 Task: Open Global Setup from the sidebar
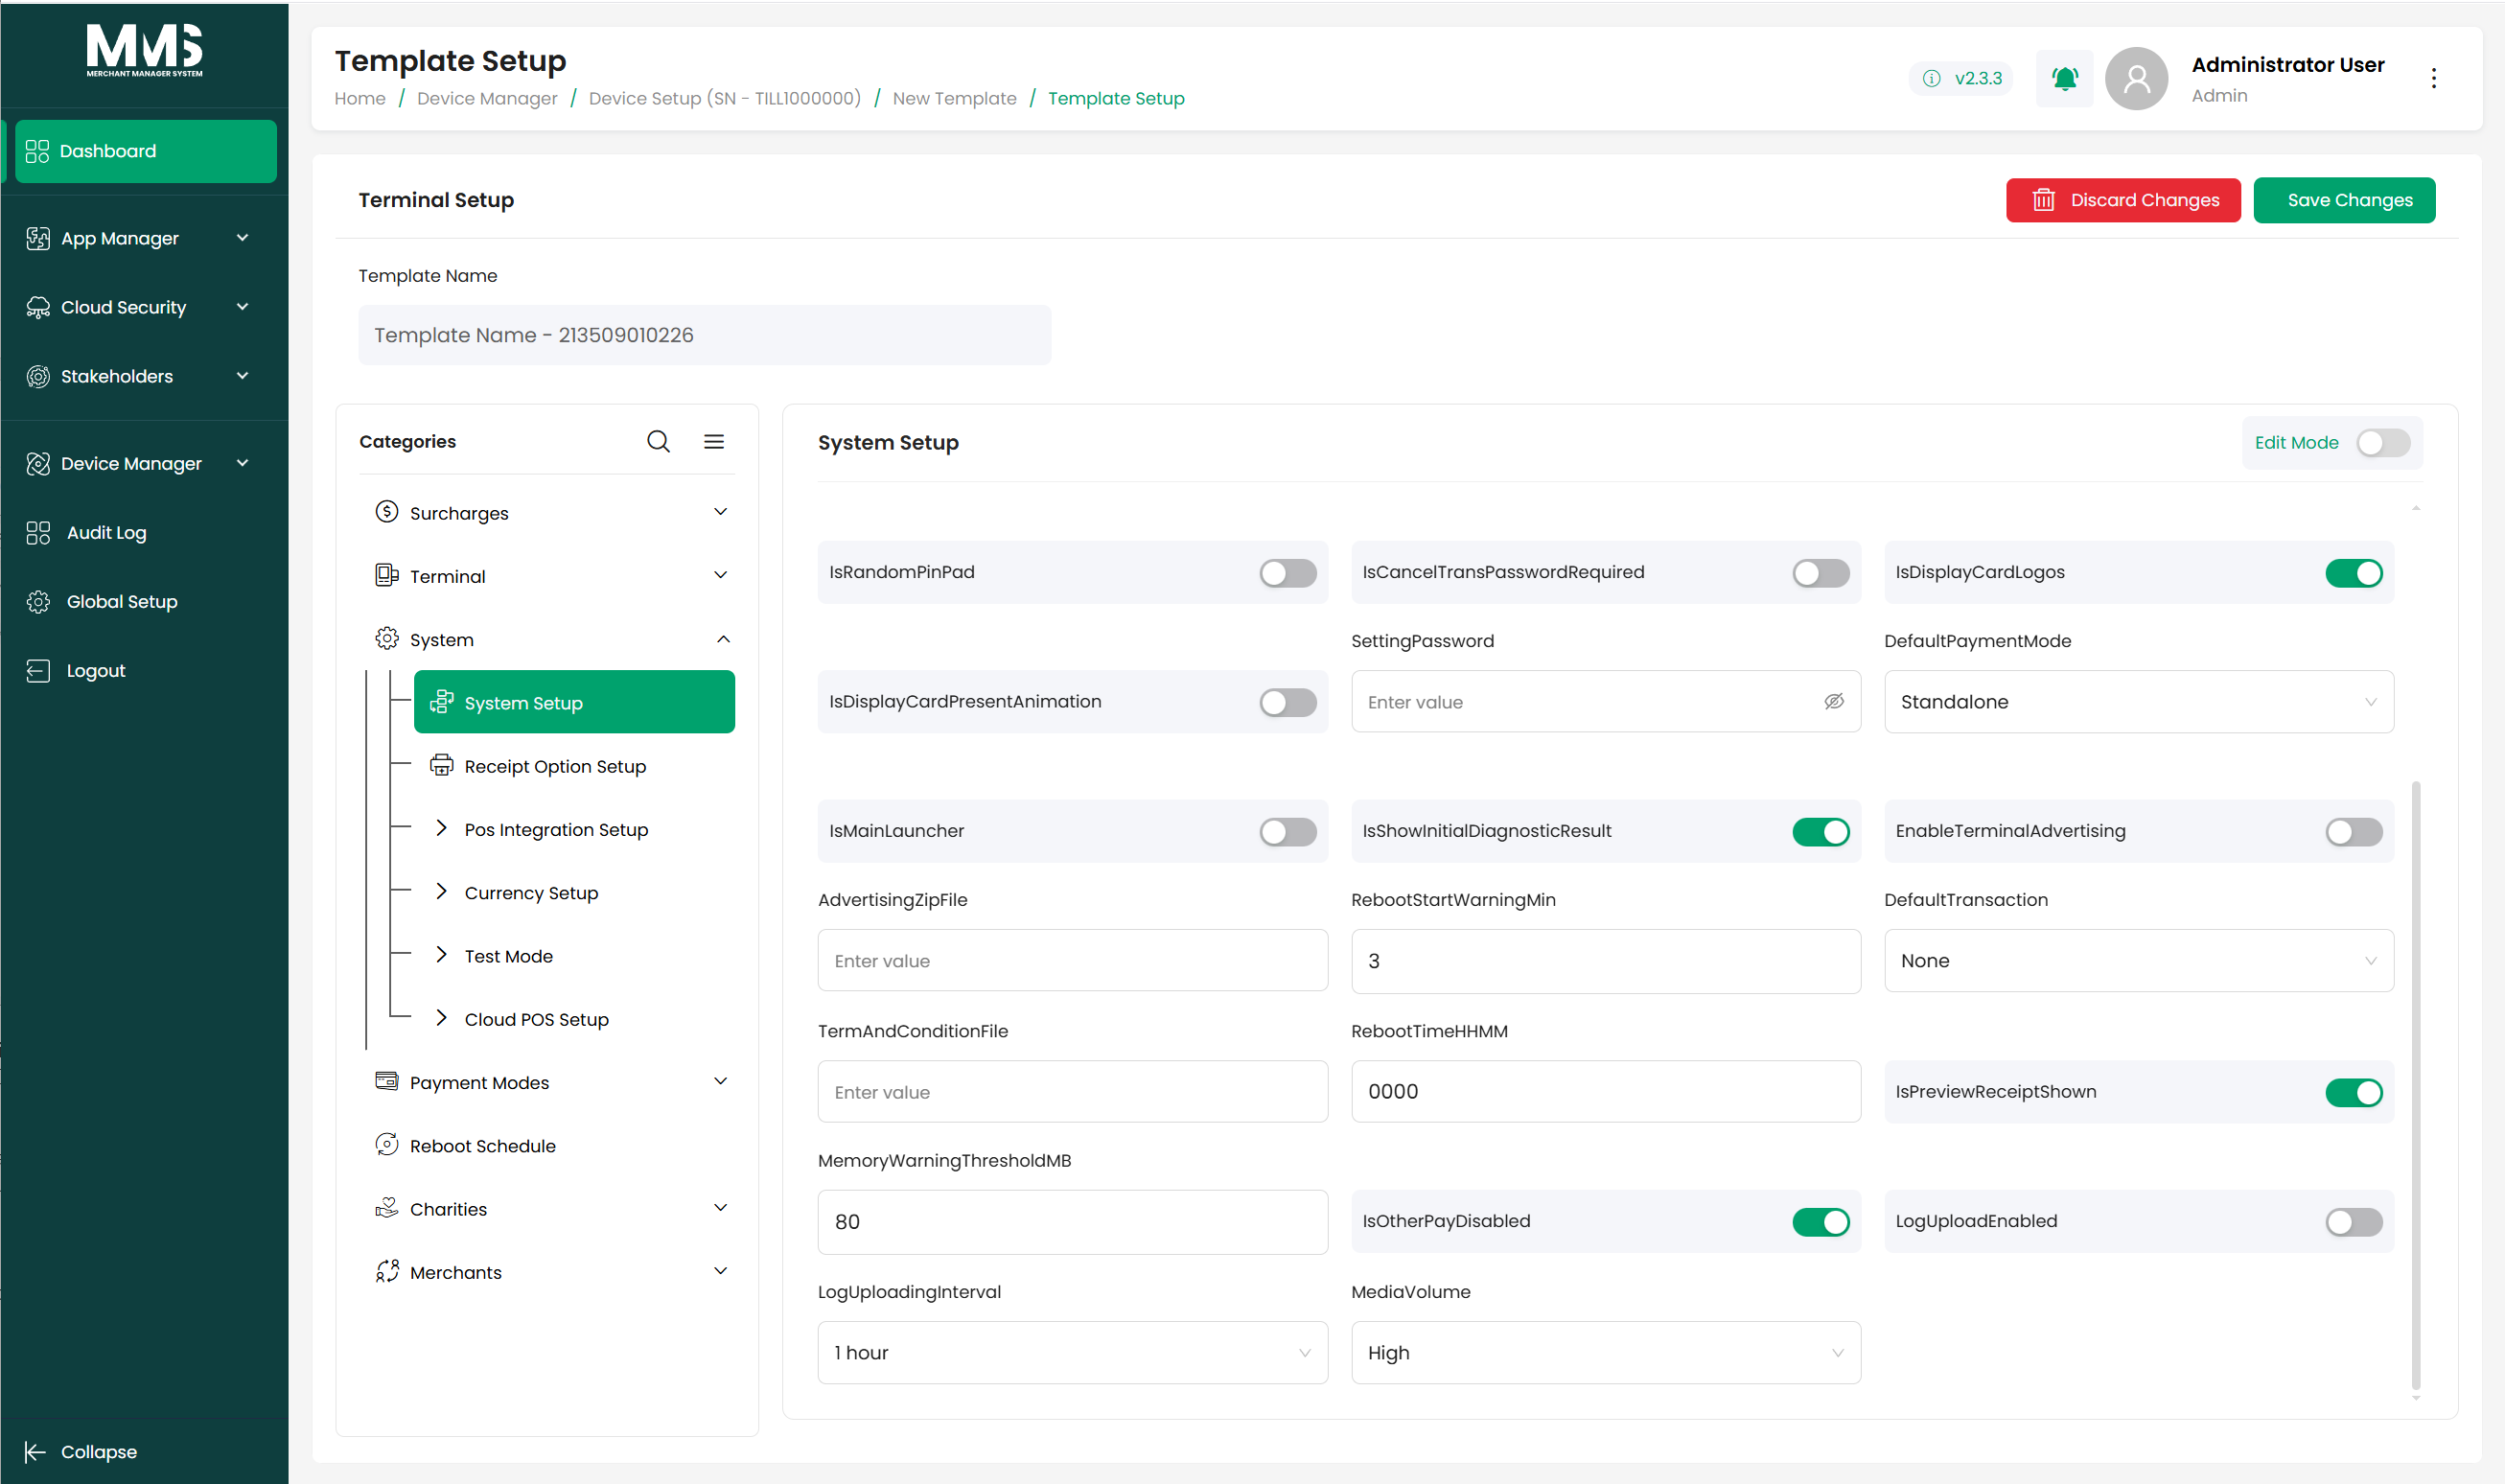pyautogui.click(x=122, y=602)
